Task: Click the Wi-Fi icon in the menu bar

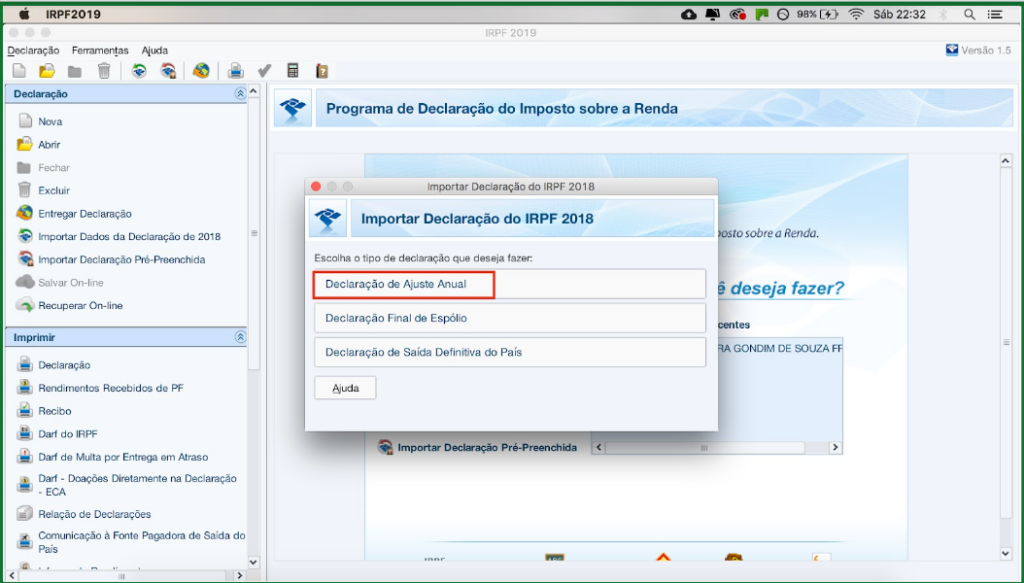Action: (x=856, y=14)
